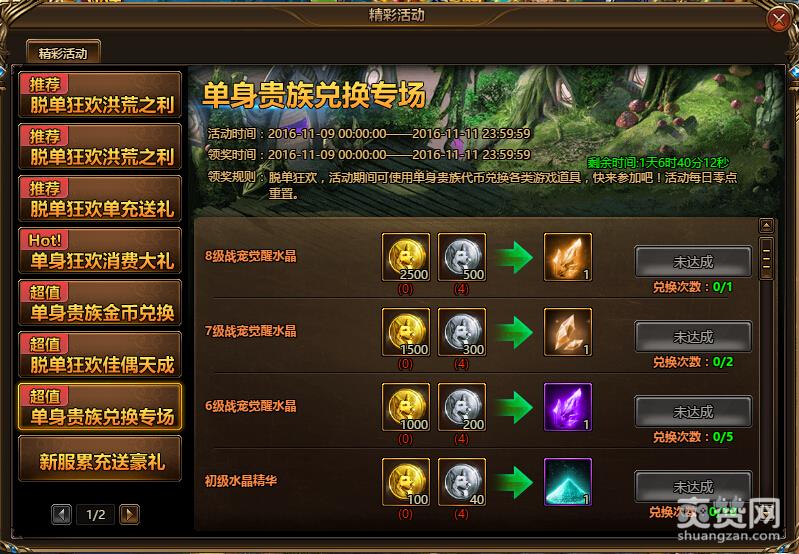This screenshot has height=554, width=799.
Task: Go to previous page of activity list
Action: click(x=62, y=514)
